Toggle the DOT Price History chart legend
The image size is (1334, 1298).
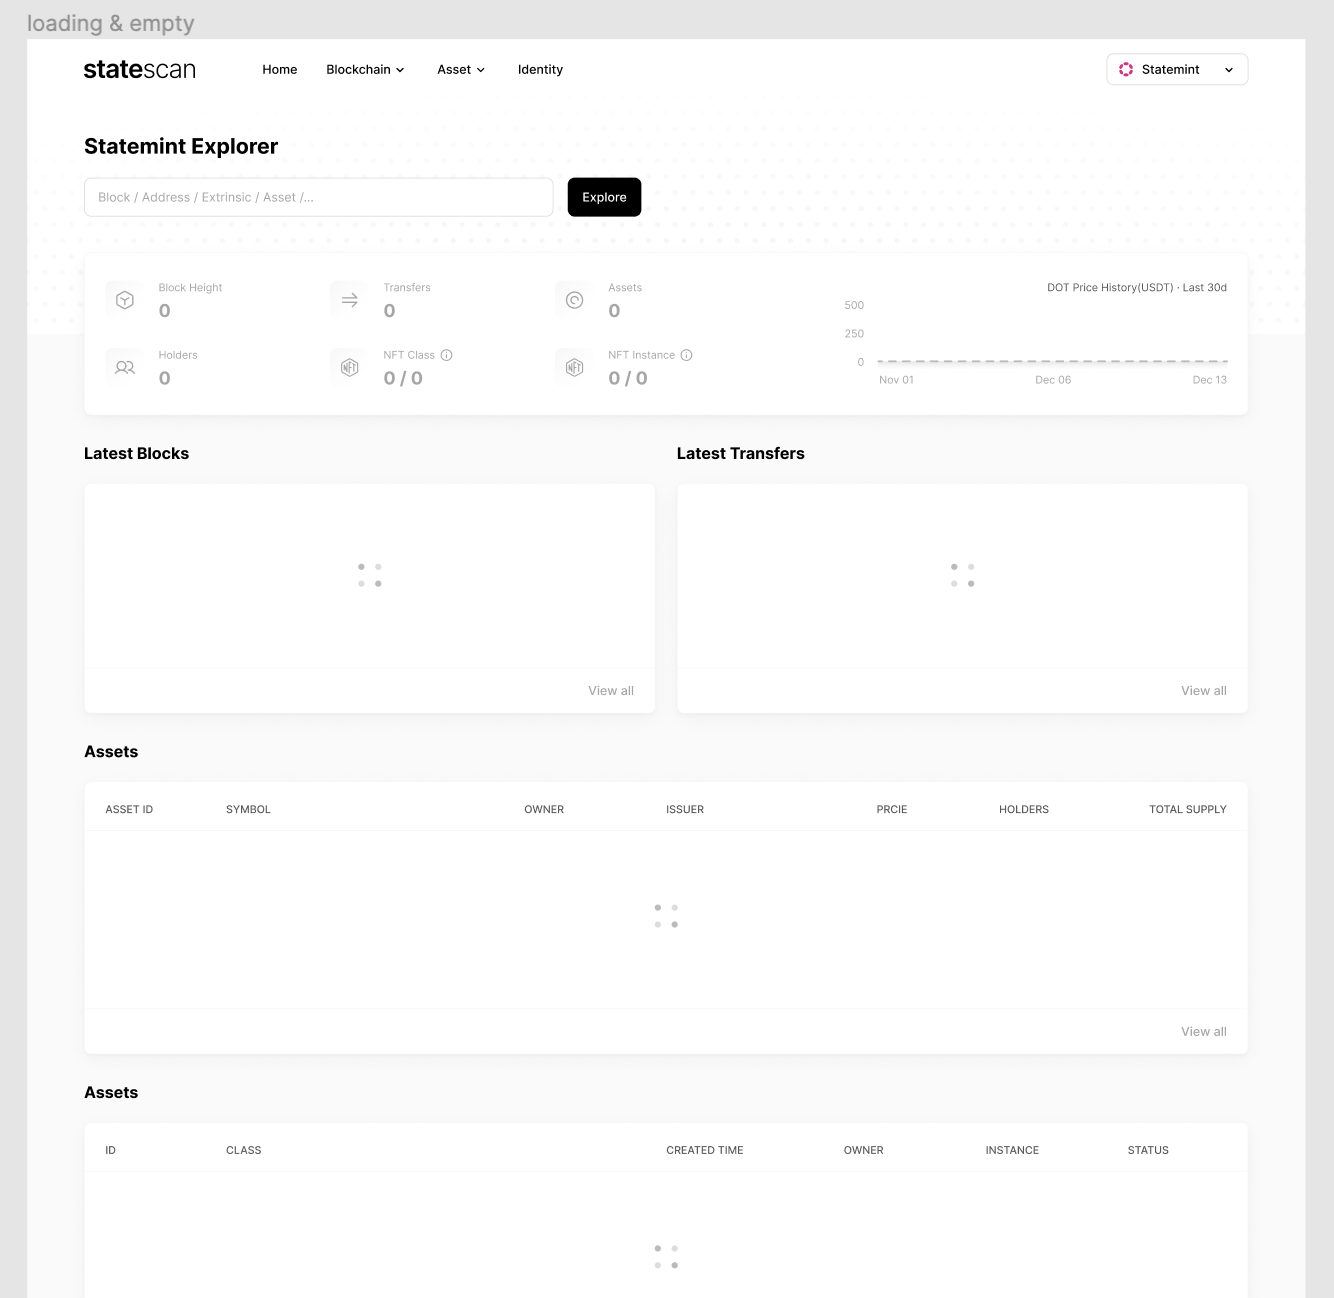click(x=1137, y=287)
